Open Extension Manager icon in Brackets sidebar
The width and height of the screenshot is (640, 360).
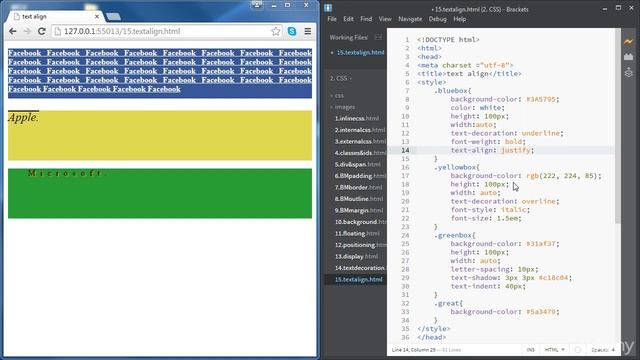[628, 57]
